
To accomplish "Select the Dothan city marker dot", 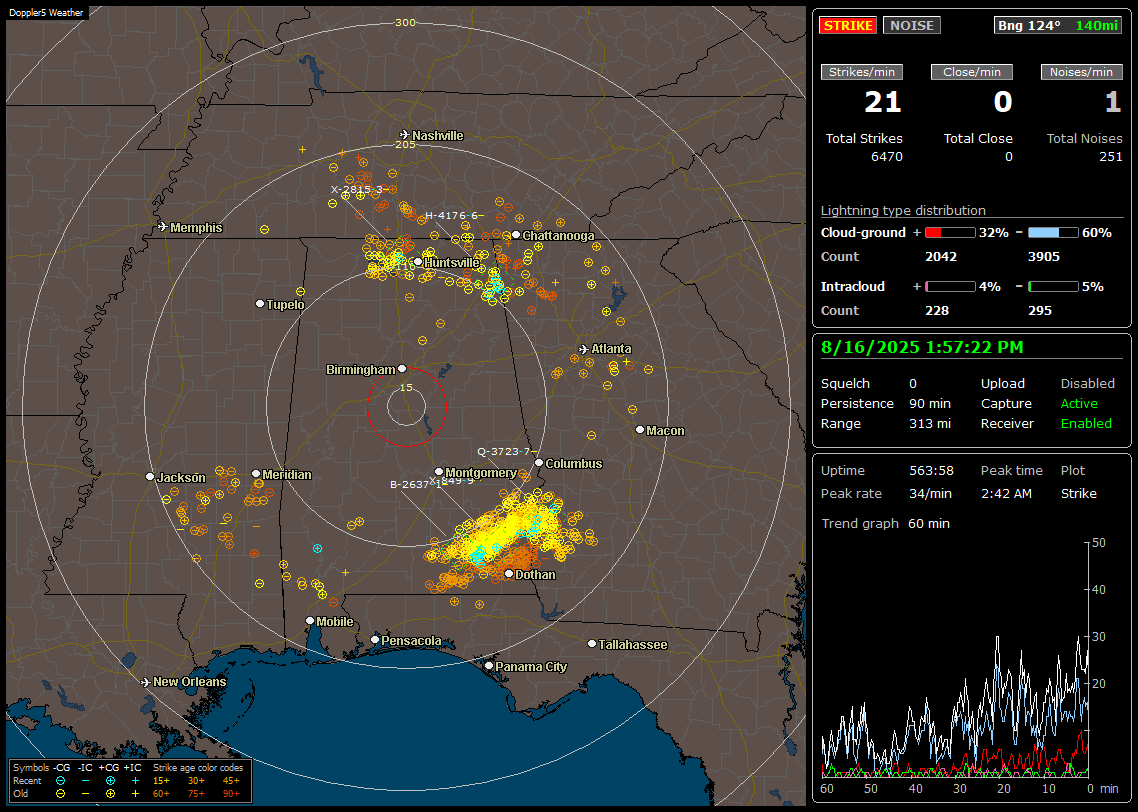I will (x=509, y=573).
